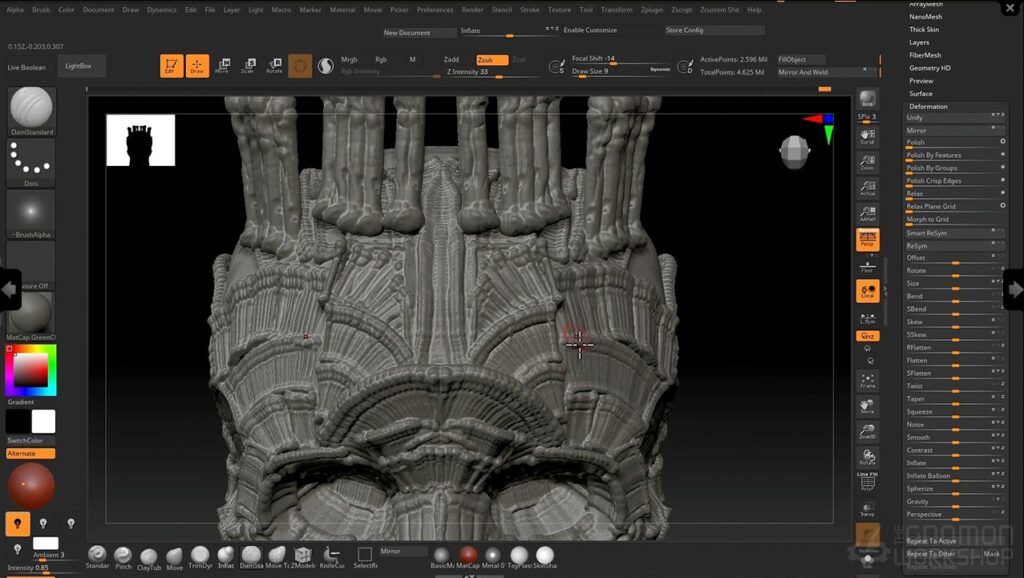Apply the SkinShade material
Viewport: 1024px width, 578px height.
(x=545, y=556)
